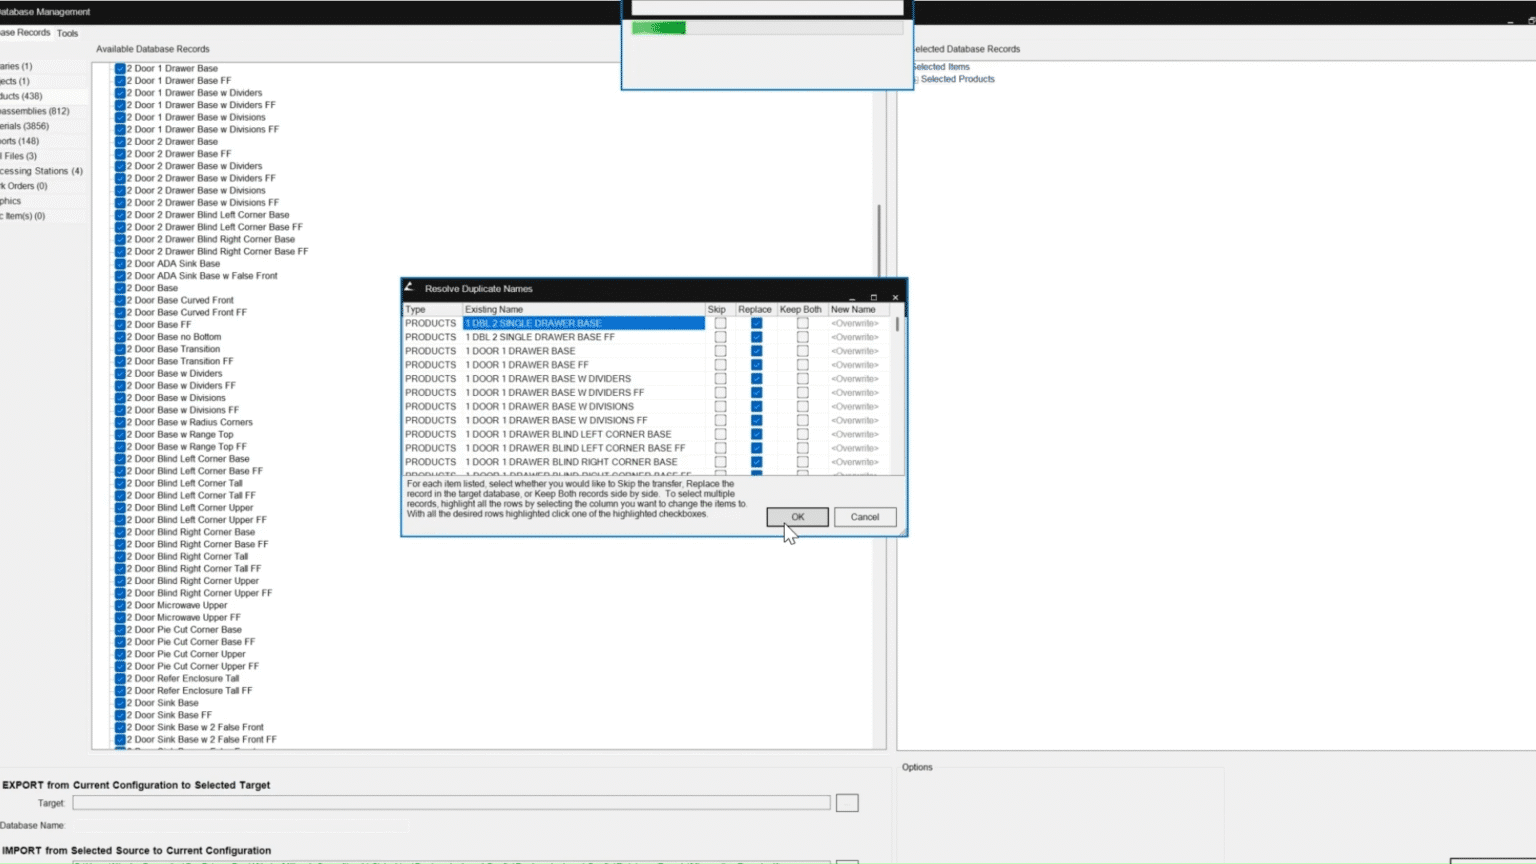
Task: Click the Skip column header
Action: pyautogui.click(x=717, y=309)
